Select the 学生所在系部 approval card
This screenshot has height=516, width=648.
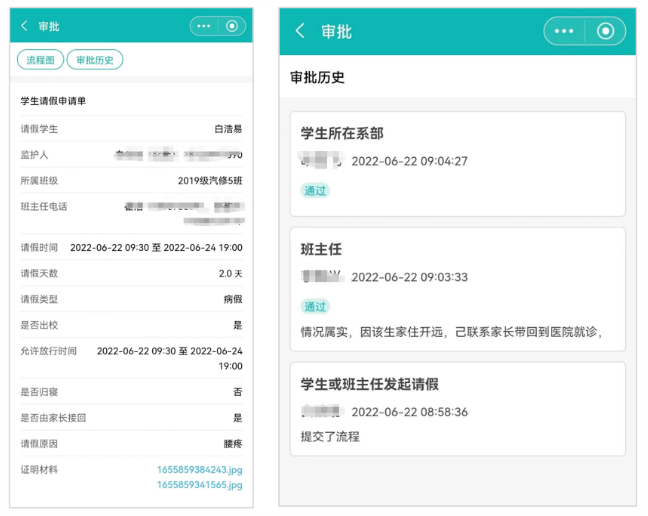457,163
